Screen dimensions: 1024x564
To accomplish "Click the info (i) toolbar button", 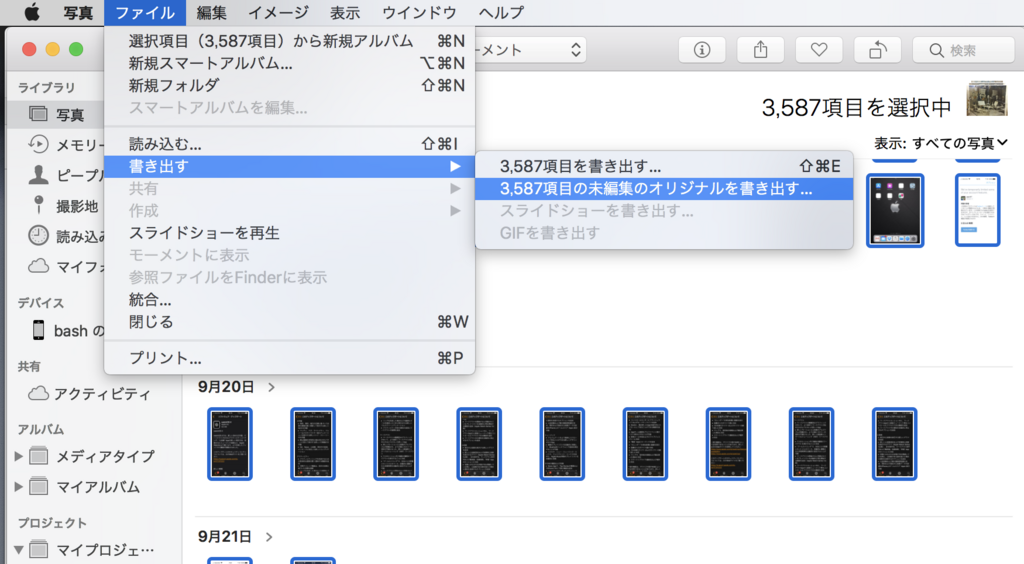I will pos(702,50).
